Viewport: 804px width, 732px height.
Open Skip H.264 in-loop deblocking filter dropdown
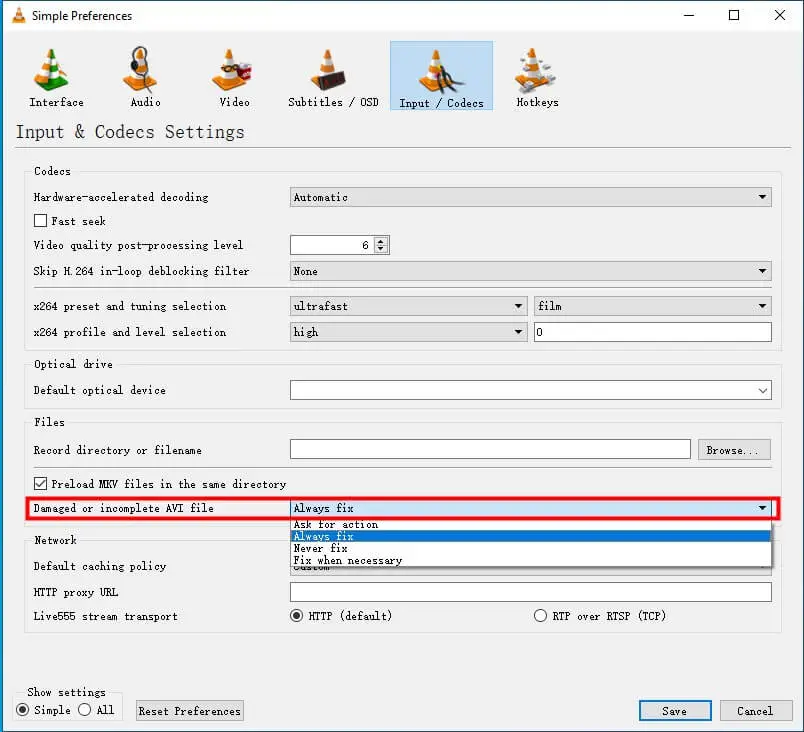point(530,271)
